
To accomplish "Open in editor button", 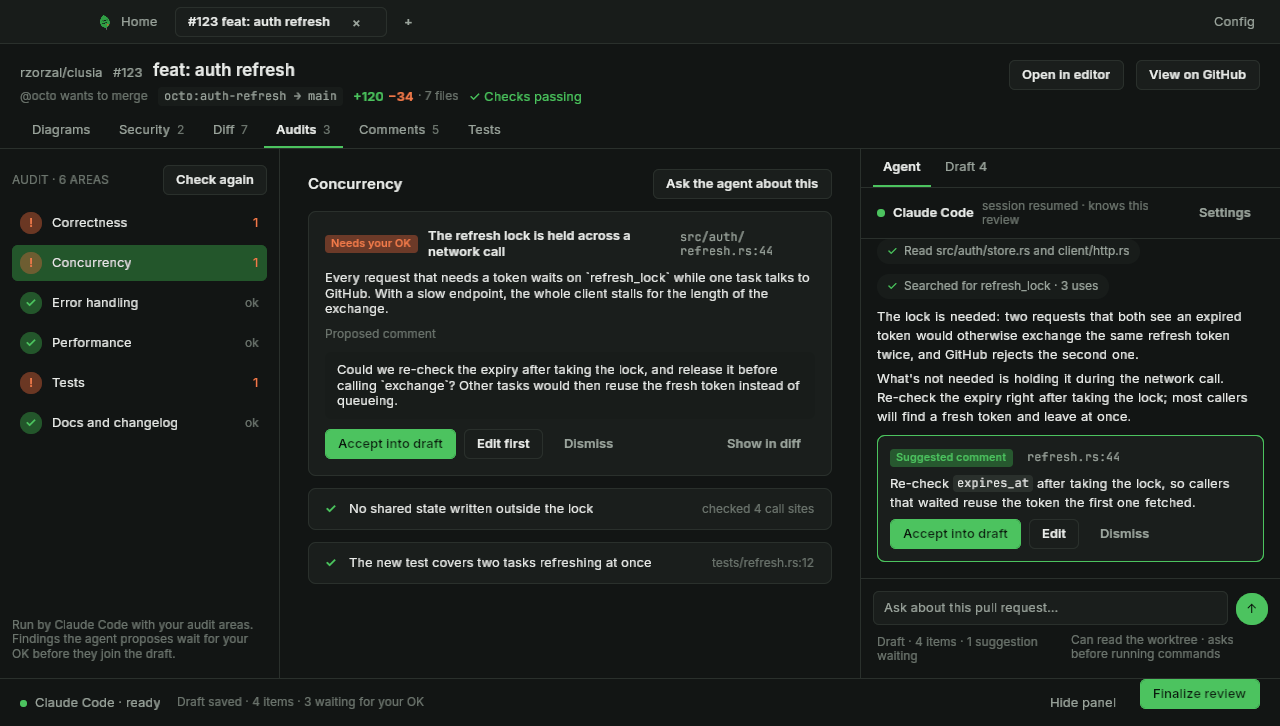I will (x=1066, y=75).
